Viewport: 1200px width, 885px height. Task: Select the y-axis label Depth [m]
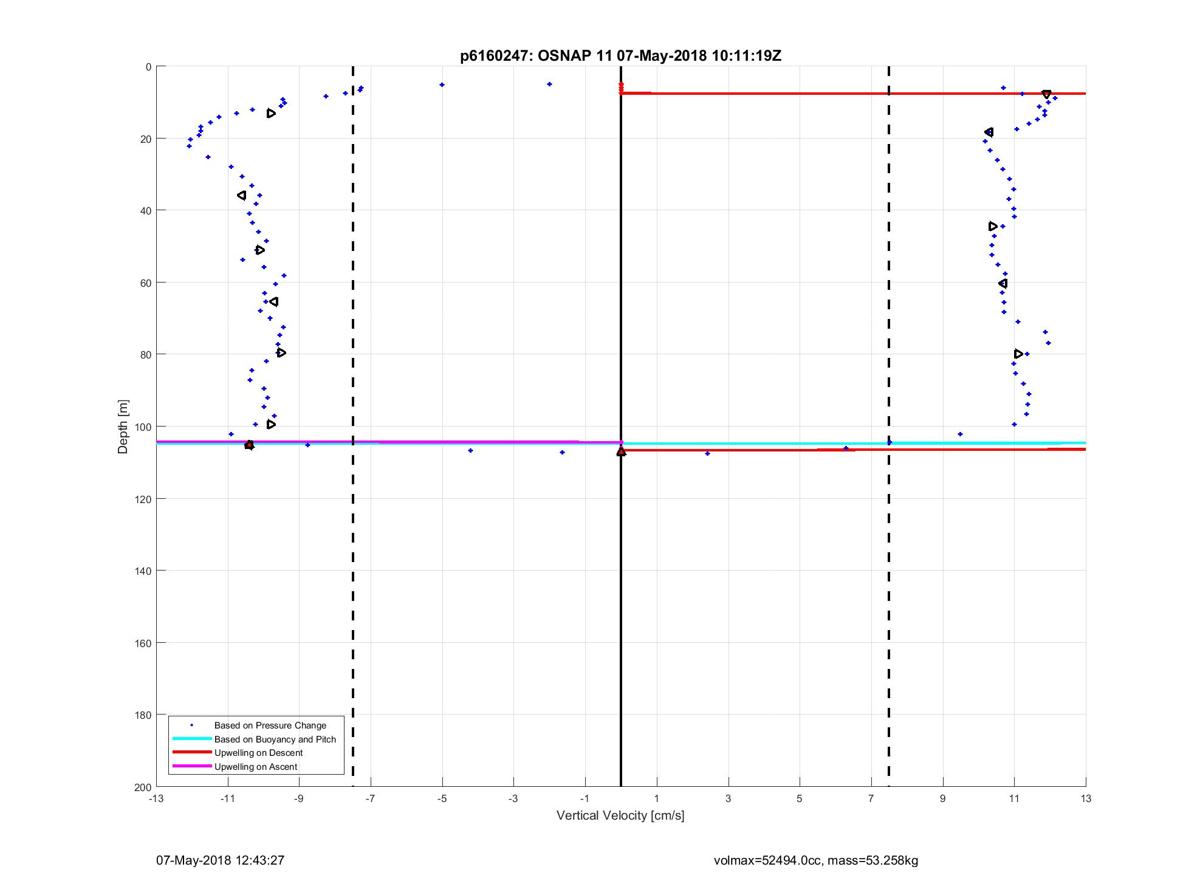click(124, 427)
